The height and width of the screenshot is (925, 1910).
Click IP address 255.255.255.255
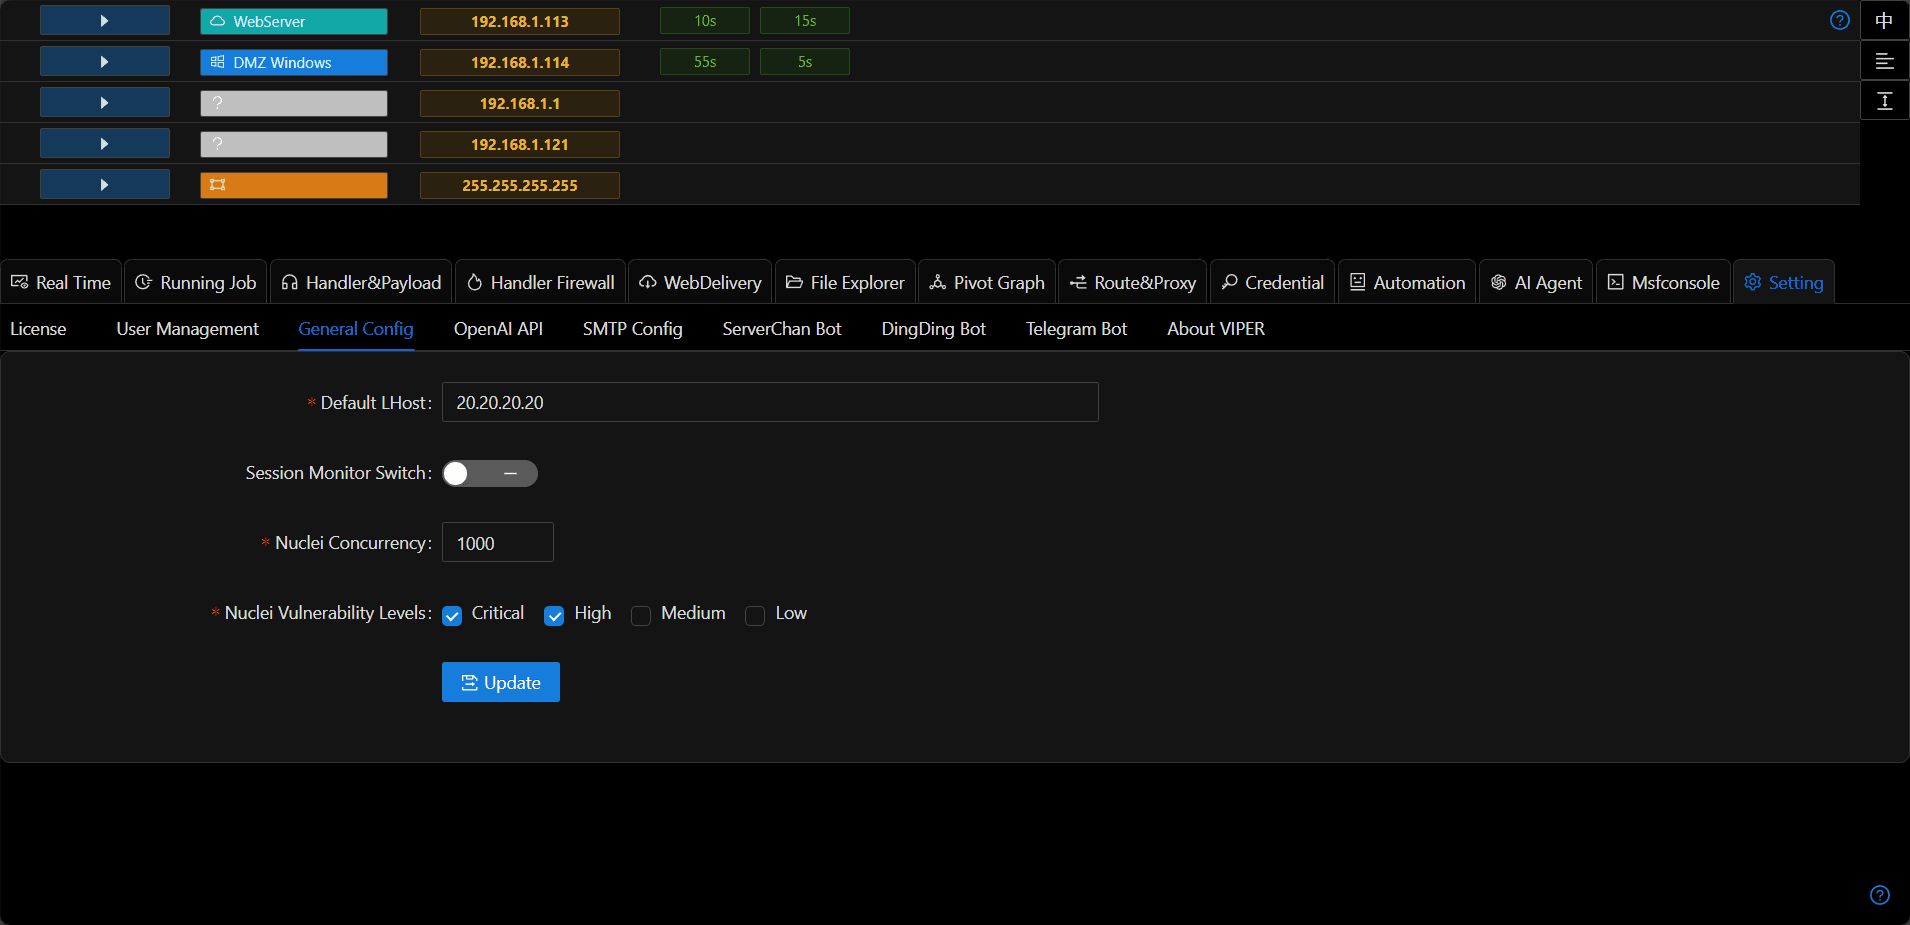[x=520, y=185]
